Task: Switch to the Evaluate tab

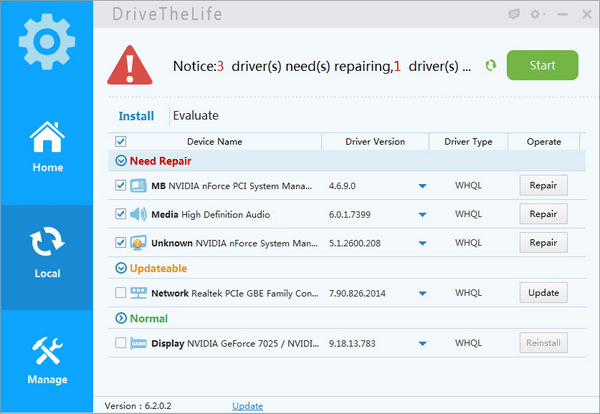Action: click(196, 116)
